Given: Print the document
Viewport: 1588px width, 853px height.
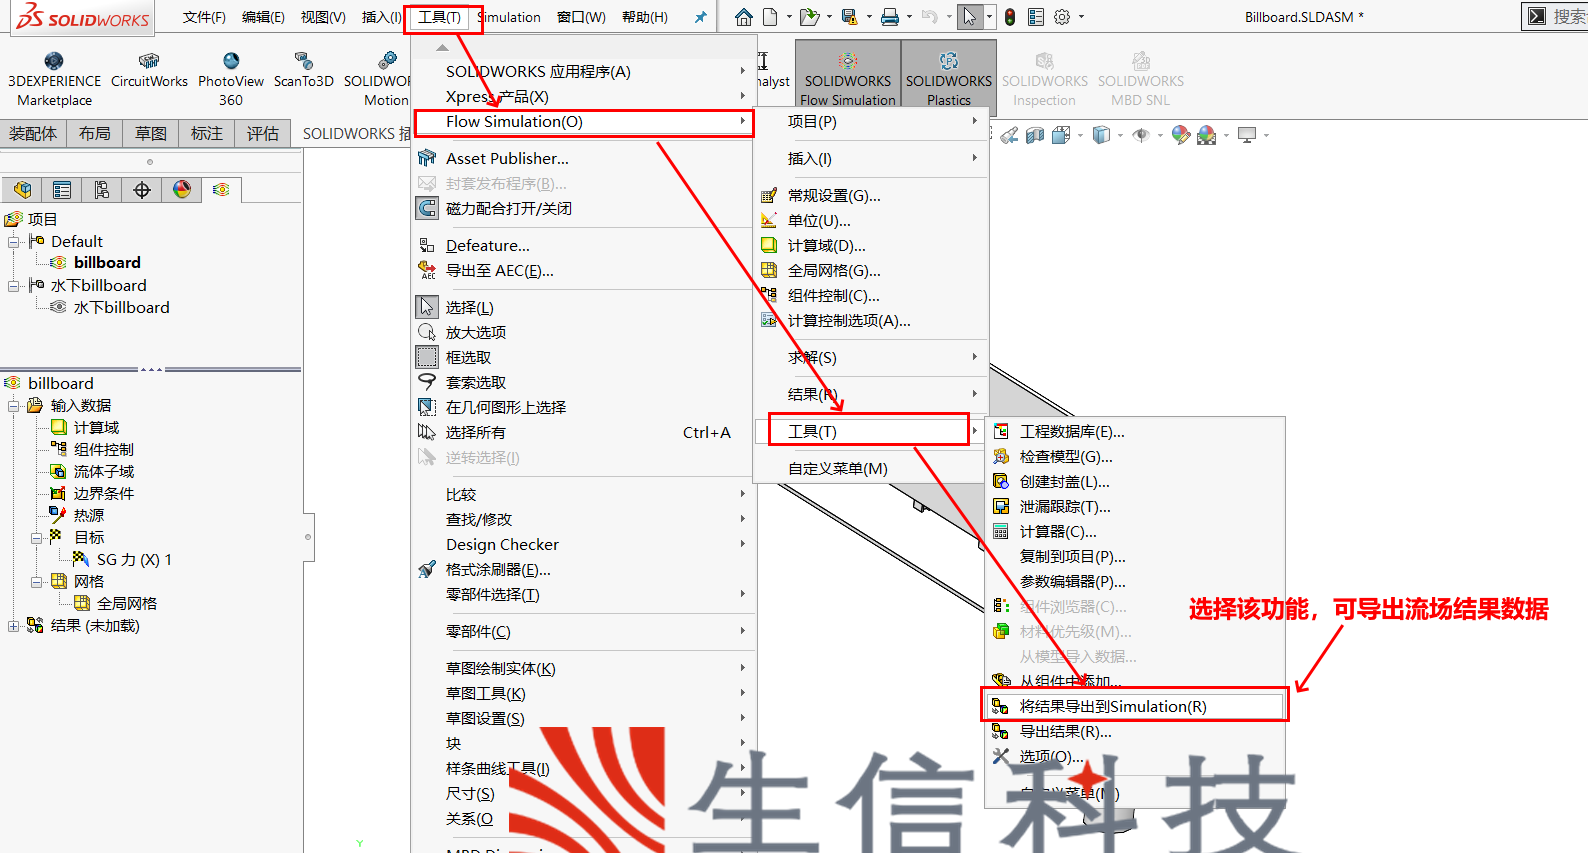Looking at the screenshot, I should [x=889, y=17].
